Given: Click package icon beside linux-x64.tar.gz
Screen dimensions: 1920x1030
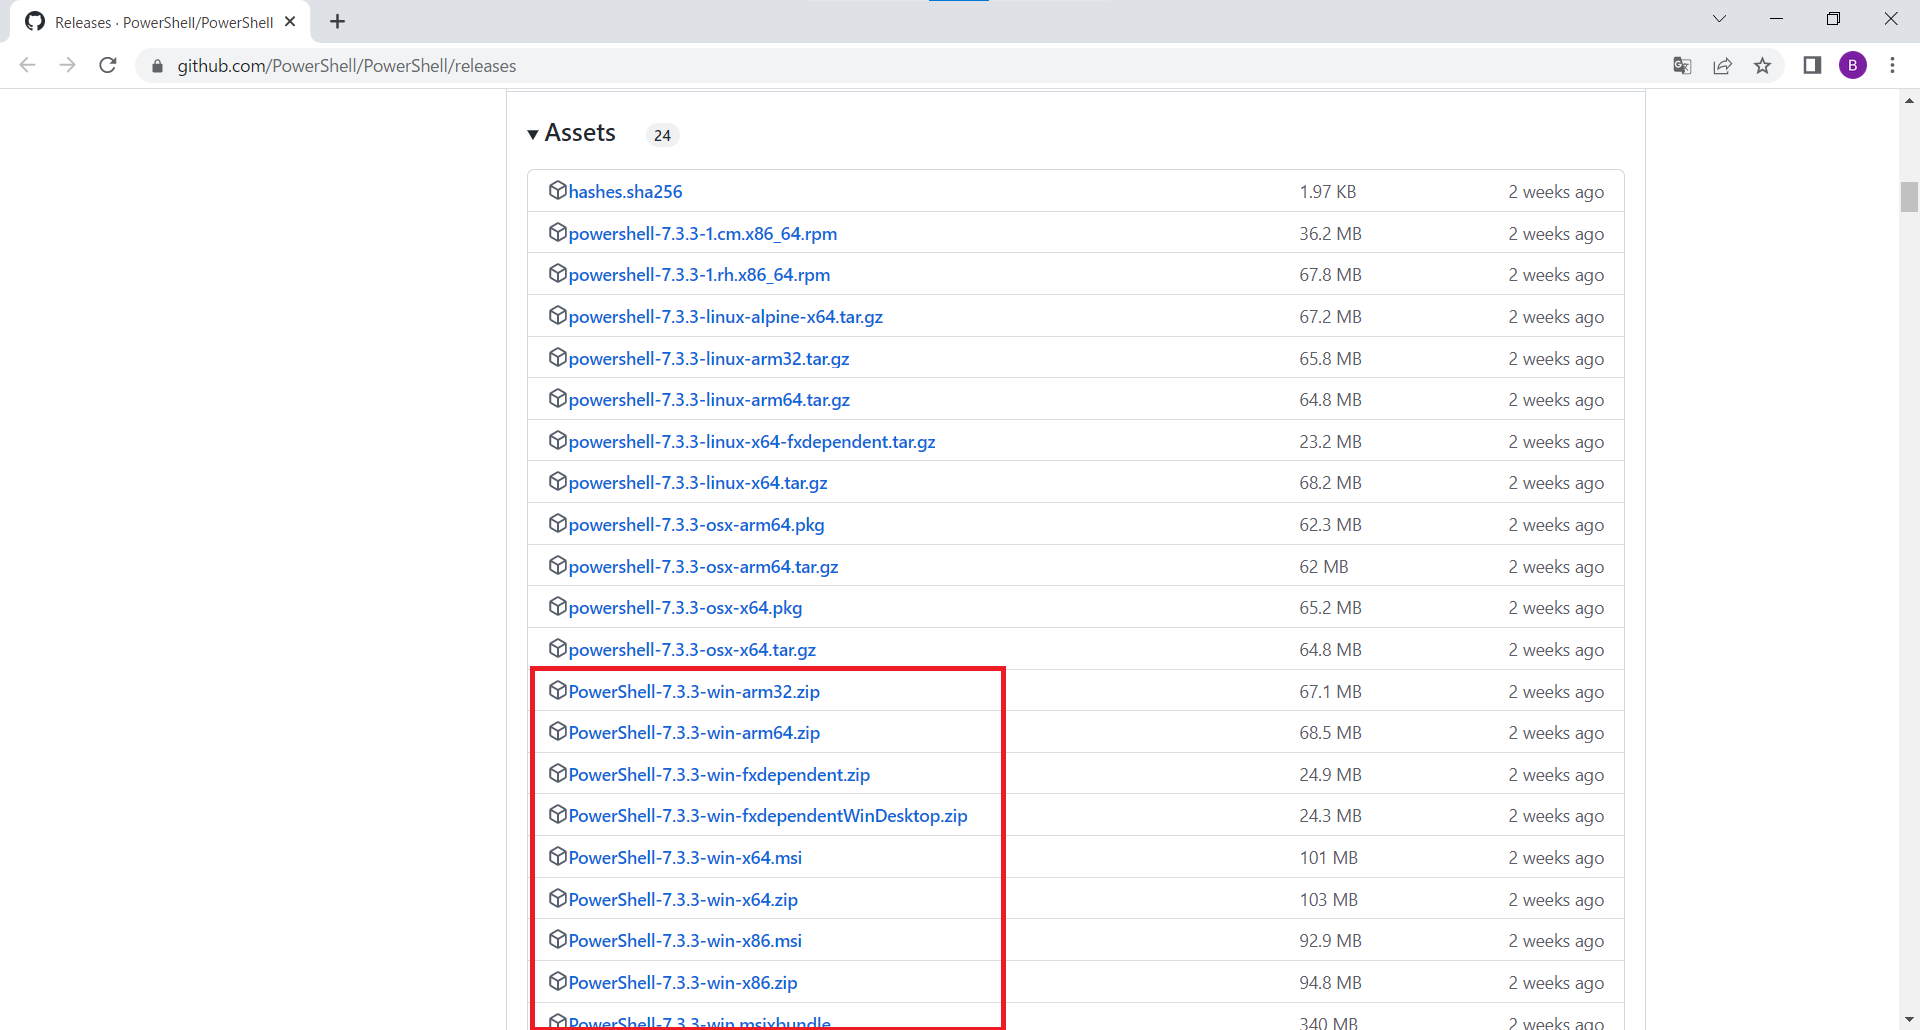Looking at the screenshot, I should pyautogui.click(x=558, y=481).
